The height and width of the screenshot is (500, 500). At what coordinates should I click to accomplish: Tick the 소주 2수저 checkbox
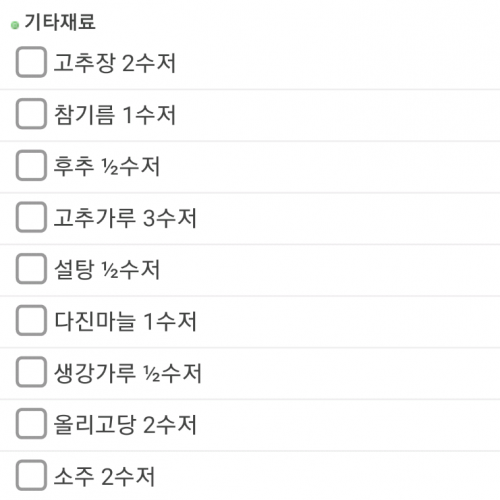pos(31,475)
